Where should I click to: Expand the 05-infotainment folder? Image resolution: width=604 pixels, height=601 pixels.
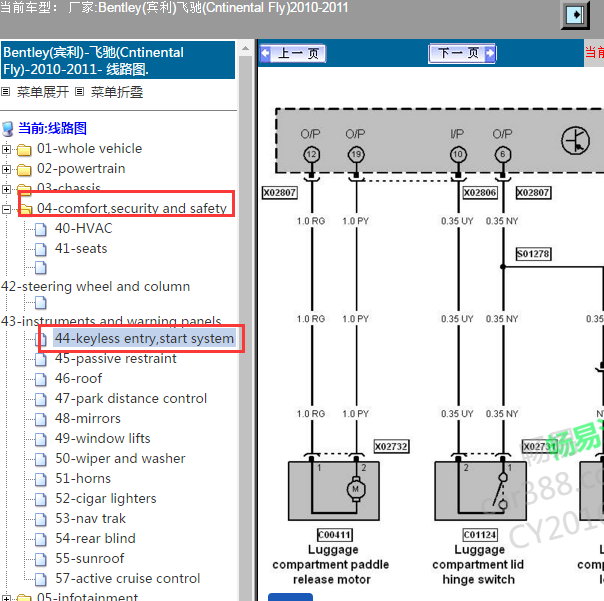coord(6,598)
